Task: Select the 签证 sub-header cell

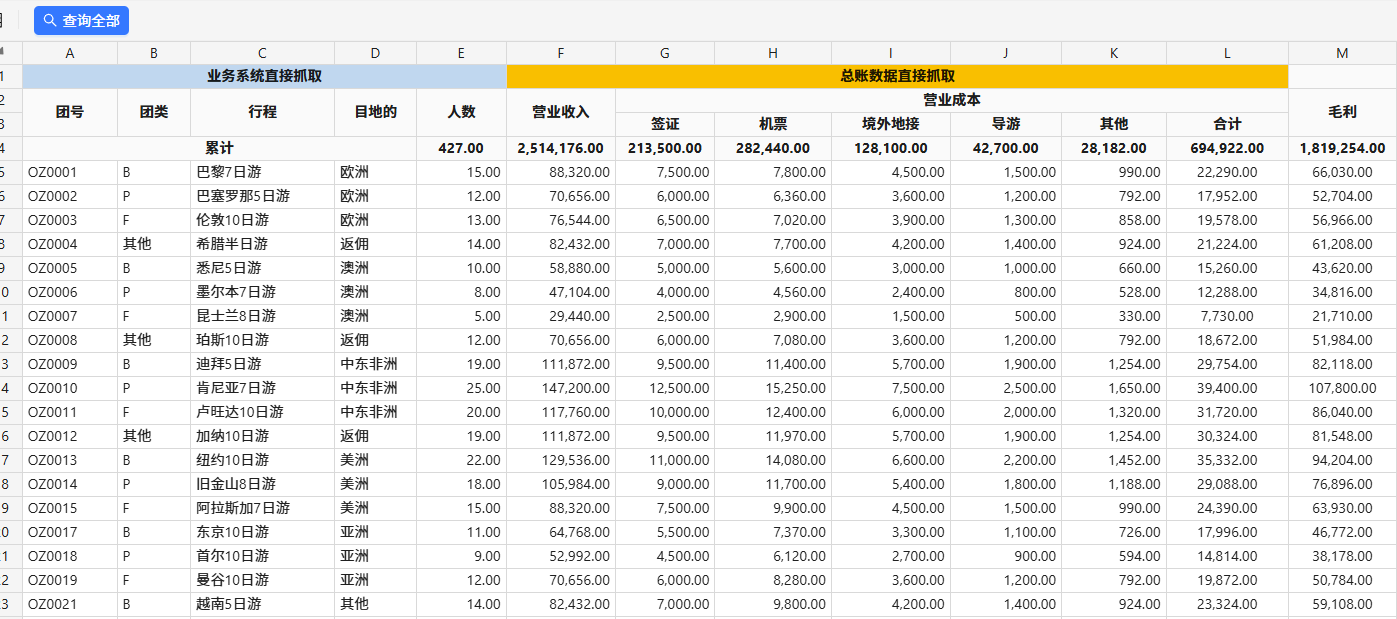Action: [x=665, y=124]
